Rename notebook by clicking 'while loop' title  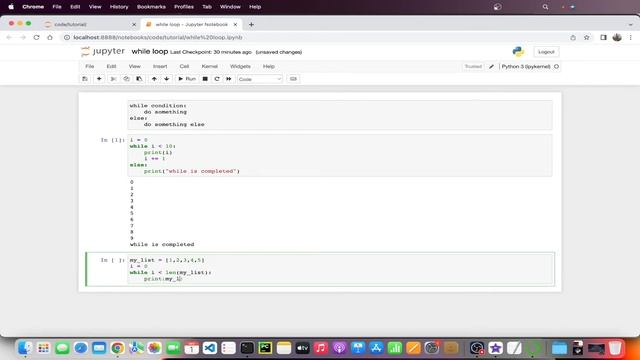click(x=149, y=51)
